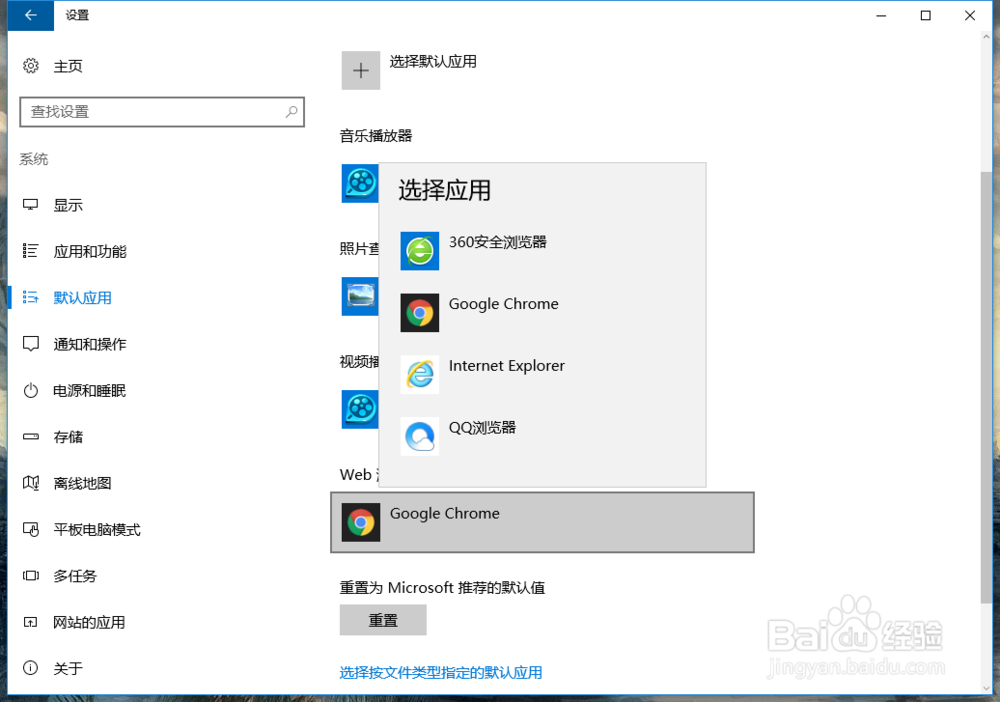Click the 选择默认应用 label

point(434,62)
